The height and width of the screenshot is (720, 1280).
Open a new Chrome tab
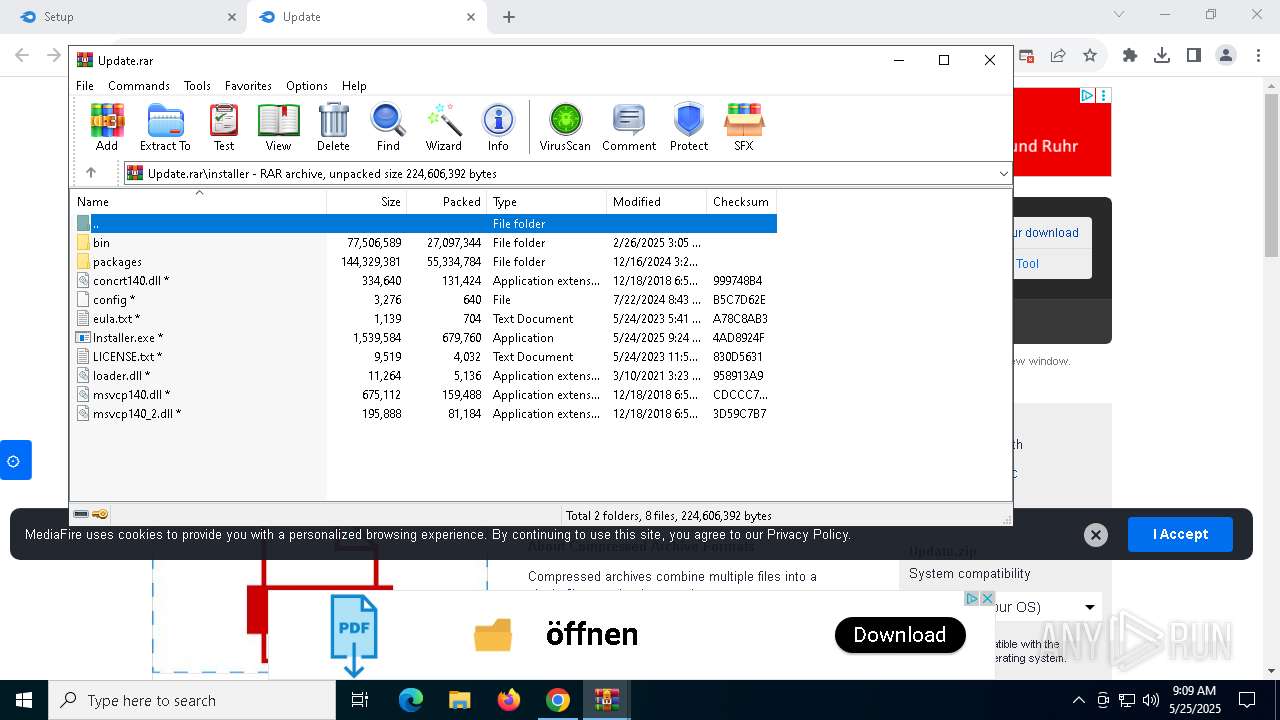[x=509, y=17]
